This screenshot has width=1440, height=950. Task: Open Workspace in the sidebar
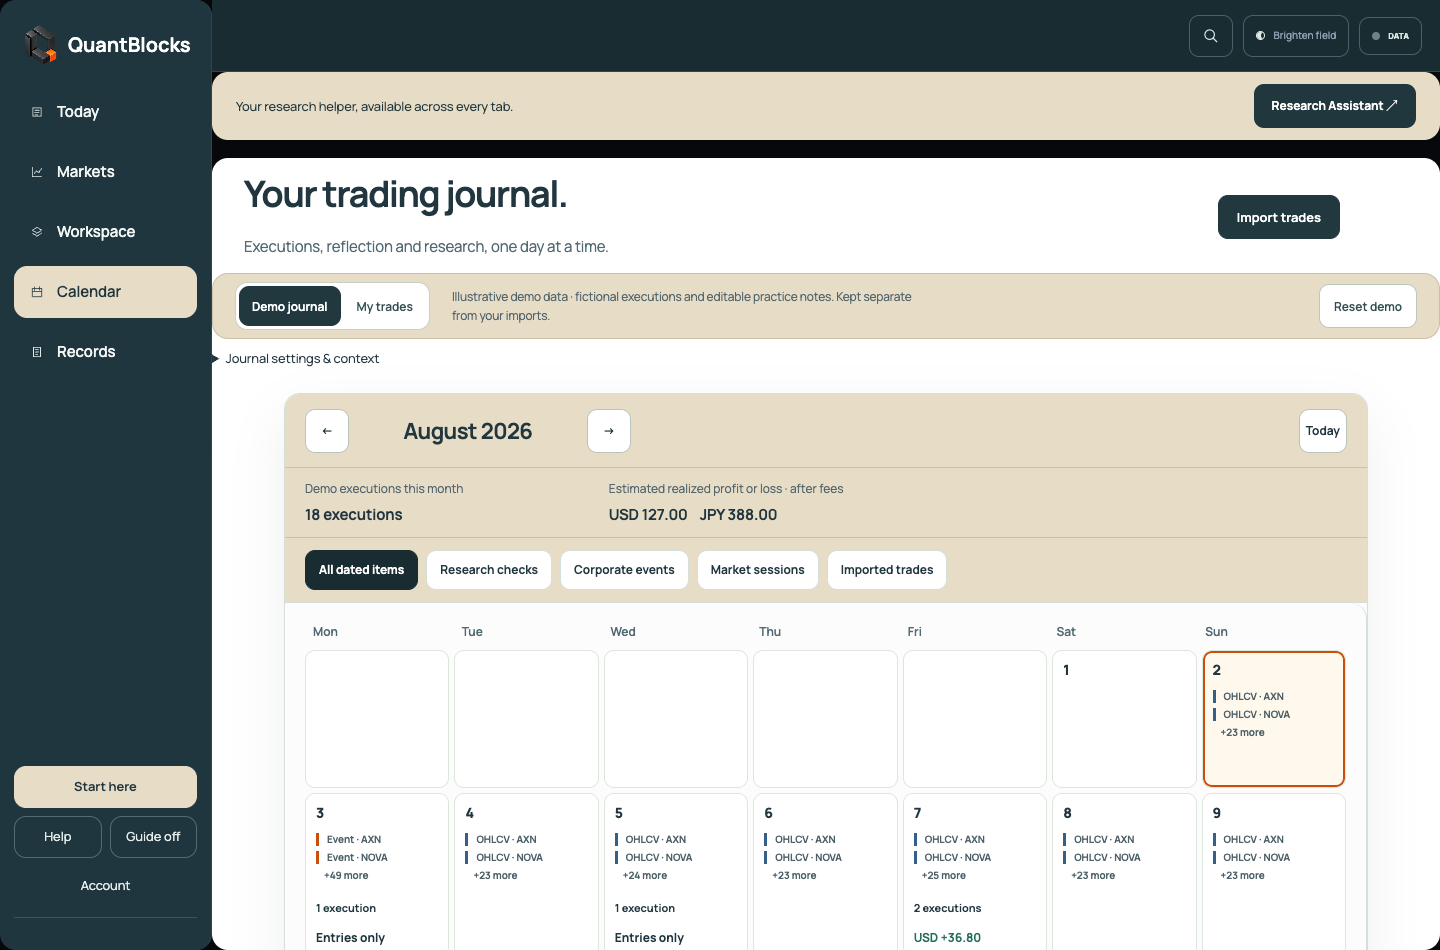pos(105,232)
